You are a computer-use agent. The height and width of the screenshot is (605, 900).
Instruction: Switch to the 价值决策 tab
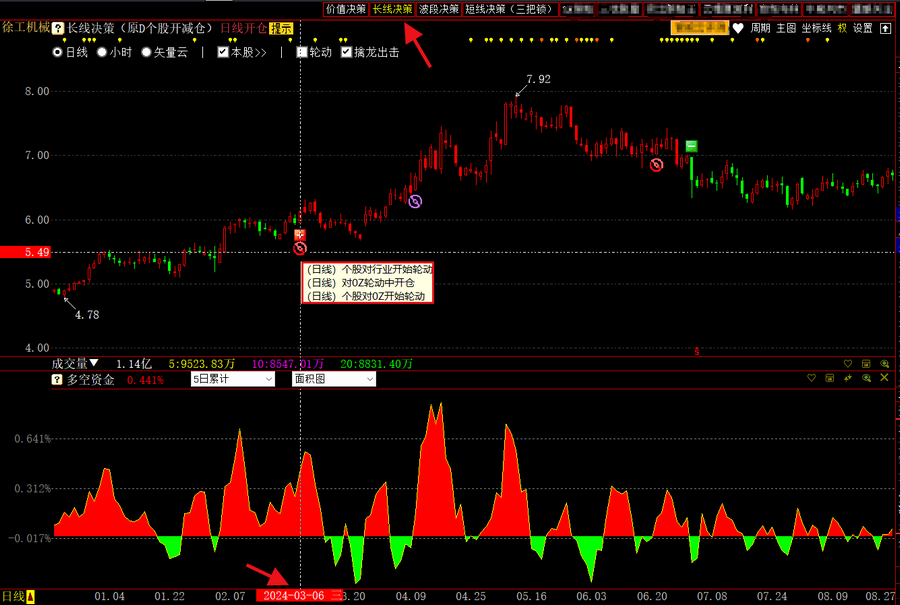click(x=345, y=9)
